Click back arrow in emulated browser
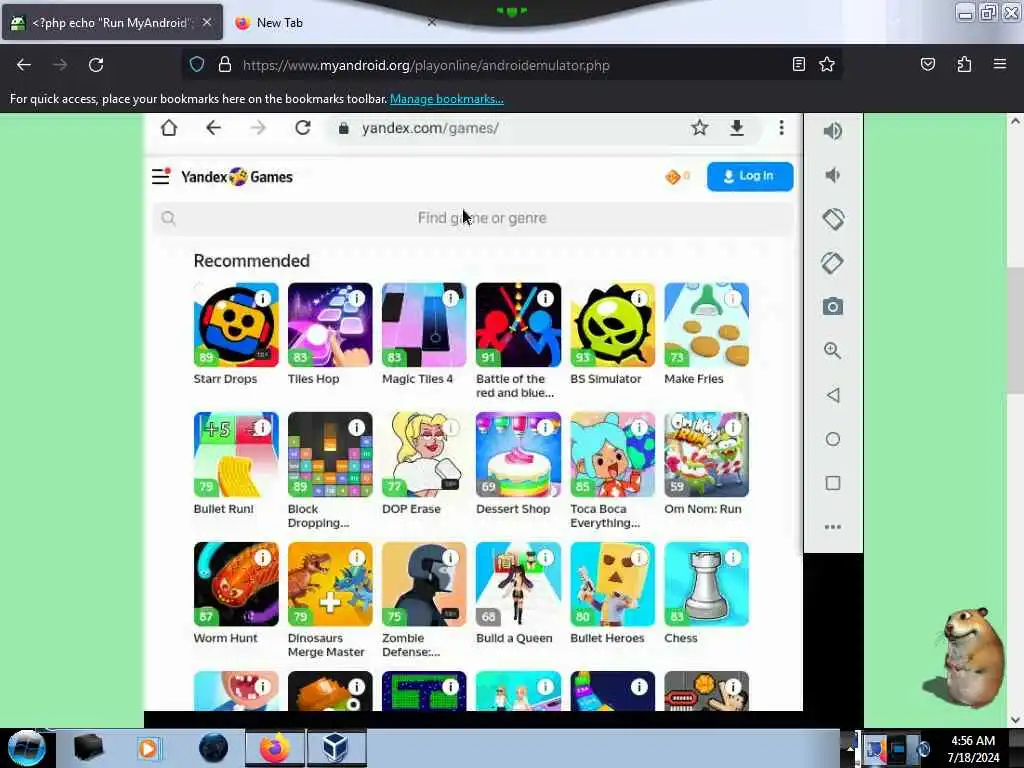Screen dimensions: 1024x768 tap(214, 128)
